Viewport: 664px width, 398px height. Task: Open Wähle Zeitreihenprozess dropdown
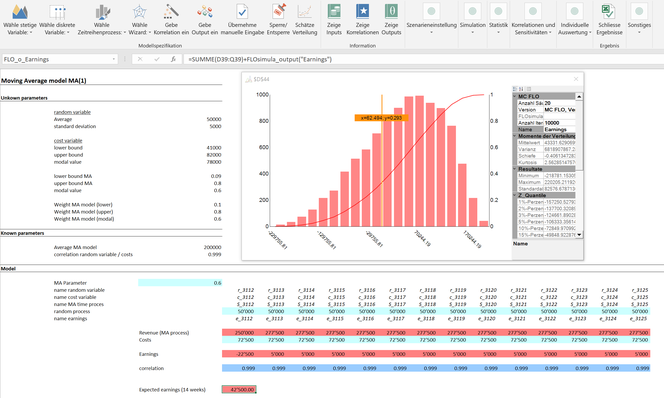(102, 19)
